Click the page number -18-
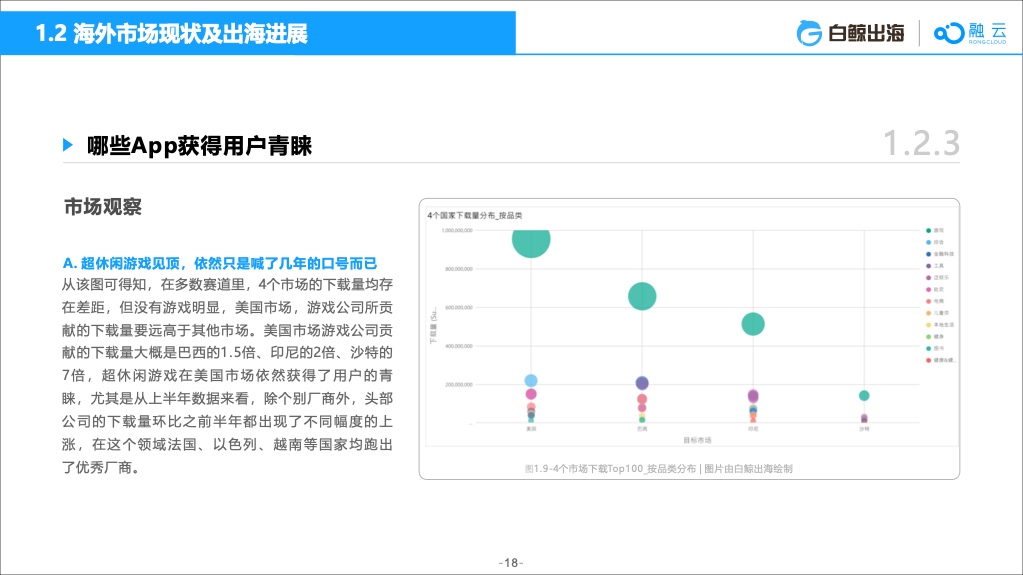The width and height of the screenshot is (1023, 575). click(511, 563)
